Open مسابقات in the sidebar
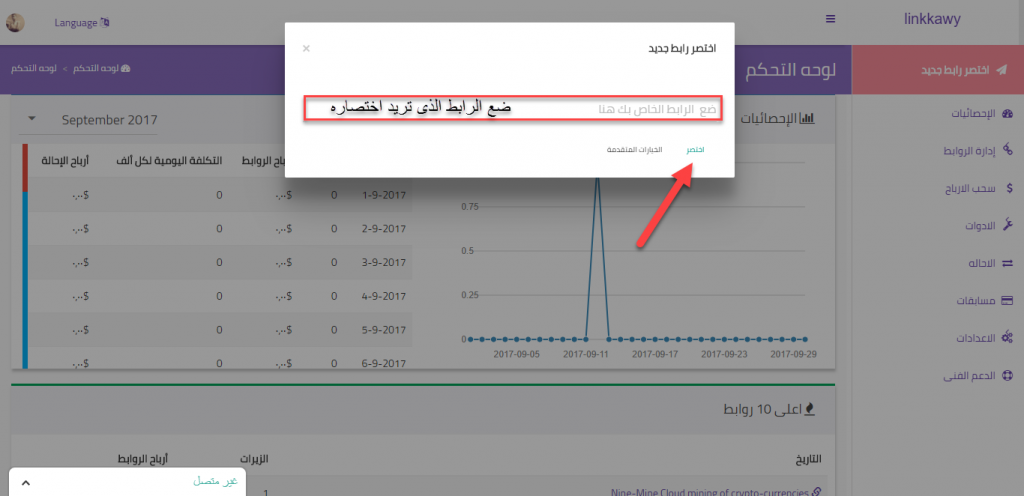The width and height of the screenshot is (1024, 496). click(x=976, y=301)
